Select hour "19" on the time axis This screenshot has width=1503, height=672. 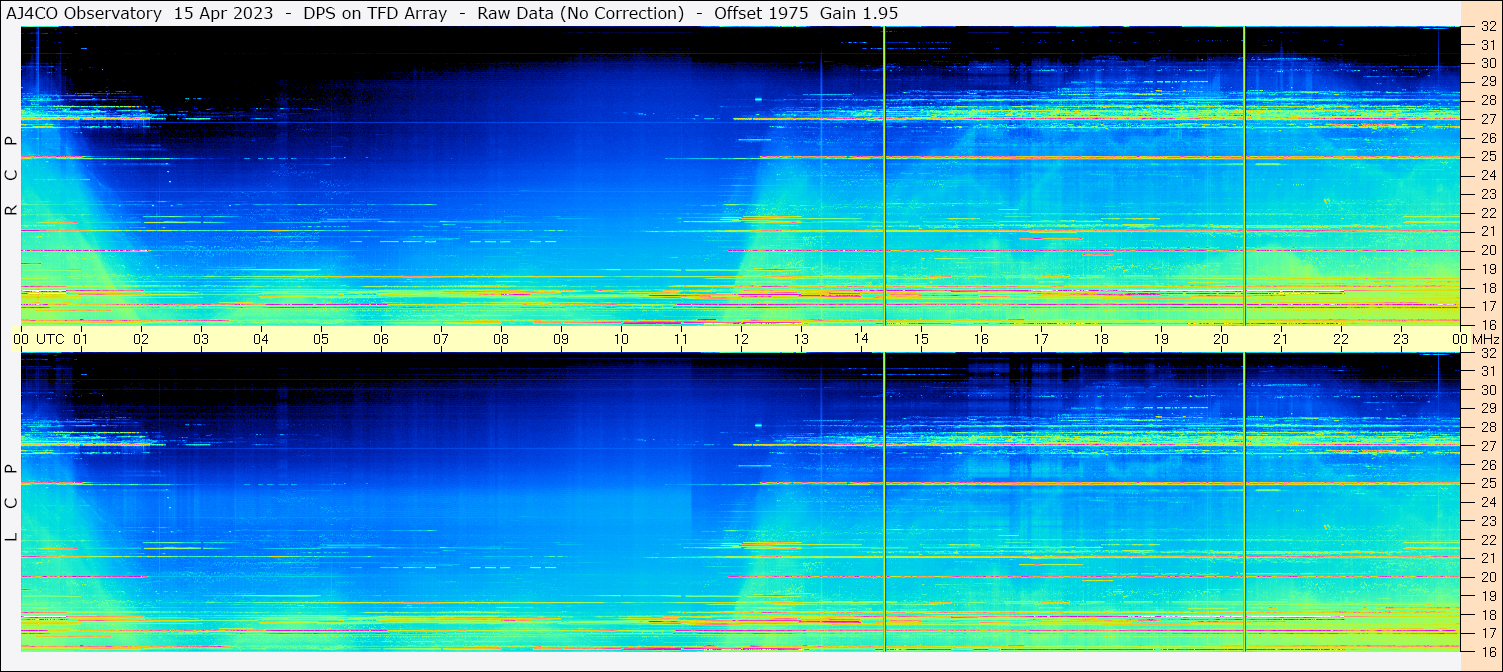click(1161, 339)
